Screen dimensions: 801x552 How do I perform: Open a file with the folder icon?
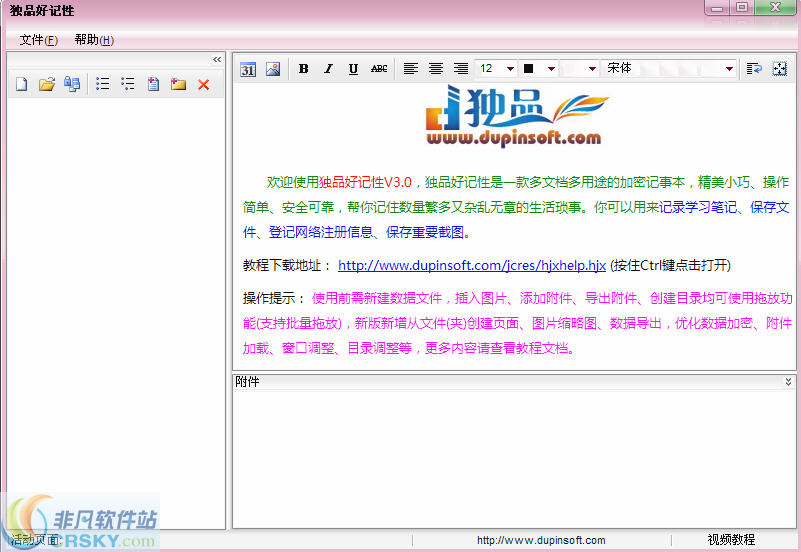click(46, 84)
